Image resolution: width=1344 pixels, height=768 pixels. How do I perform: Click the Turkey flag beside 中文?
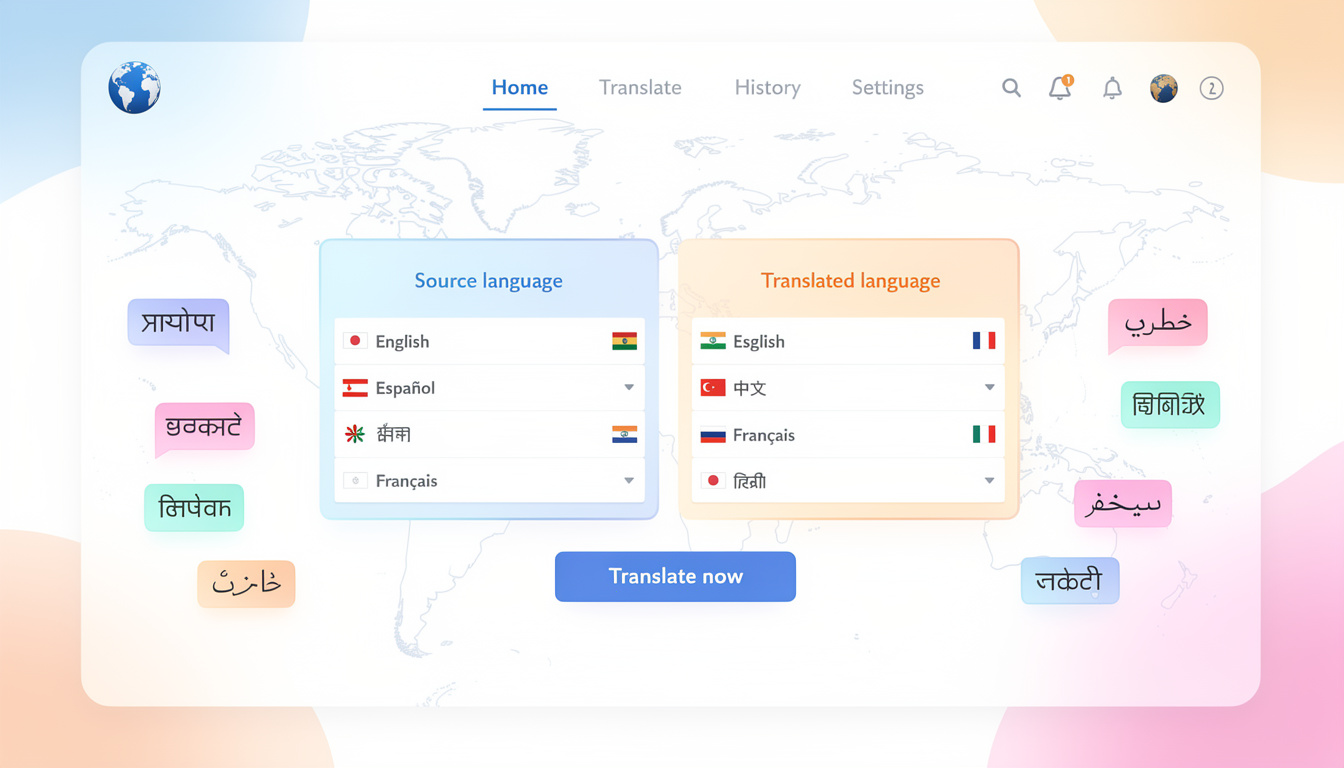click(x=715, y=388)
